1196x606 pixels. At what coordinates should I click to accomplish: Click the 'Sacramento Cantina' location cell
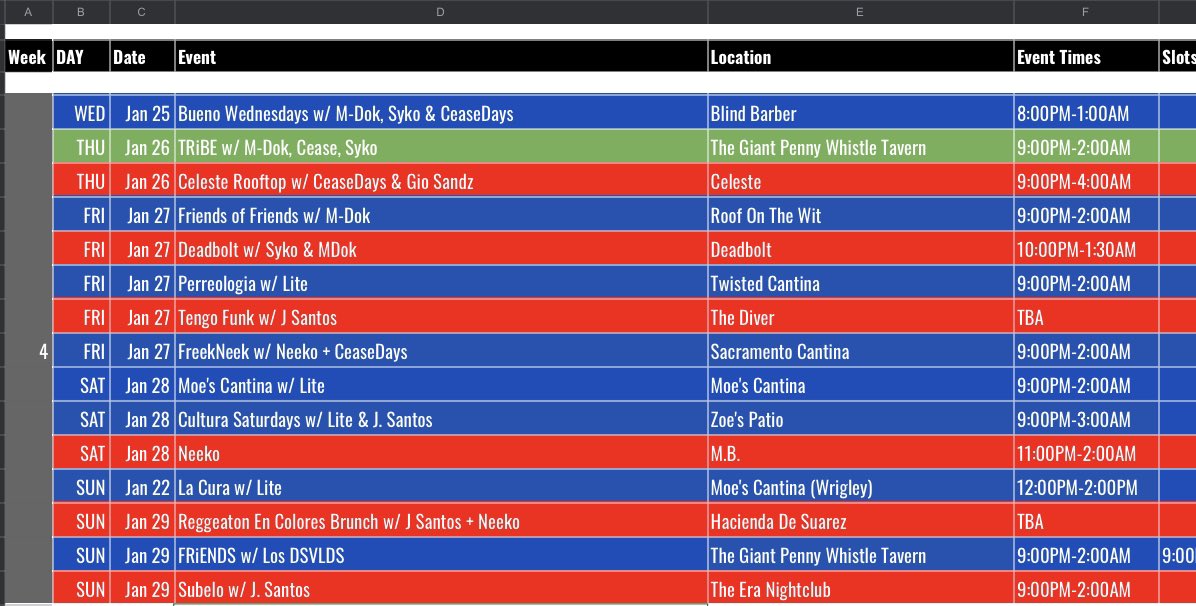pos(860,351)
